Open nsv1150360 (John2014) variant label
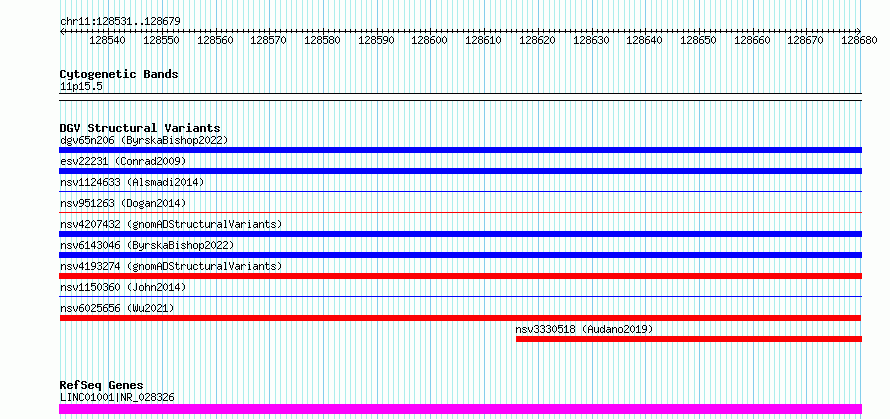Screen dimensions: 890x419 click(x=123, y=287)
